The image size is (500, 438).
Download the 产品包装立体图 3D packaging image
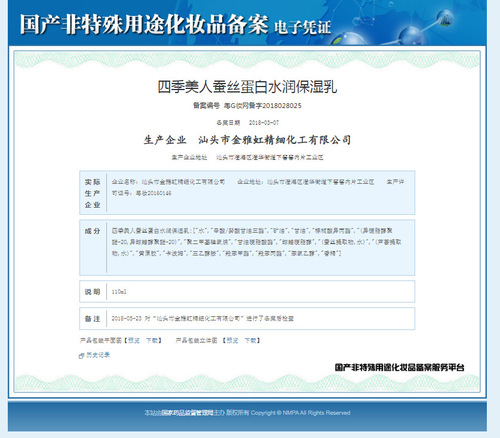[250, 340]
